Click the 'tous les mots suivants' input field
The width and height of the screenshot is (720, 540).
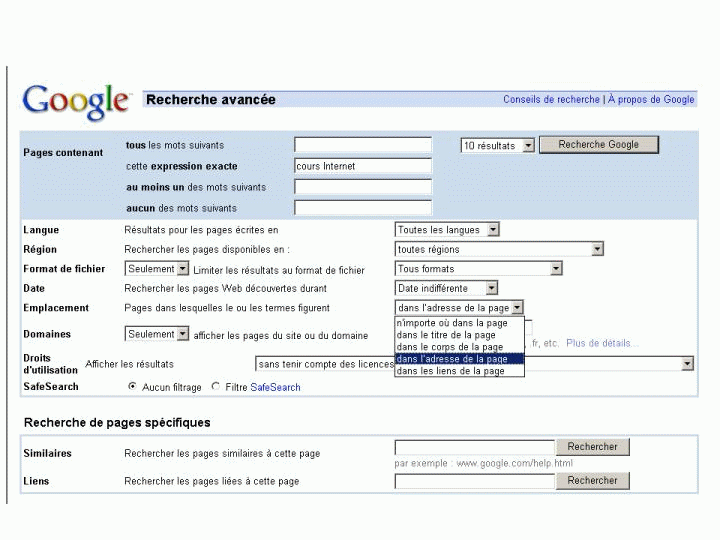coord(363,145)
